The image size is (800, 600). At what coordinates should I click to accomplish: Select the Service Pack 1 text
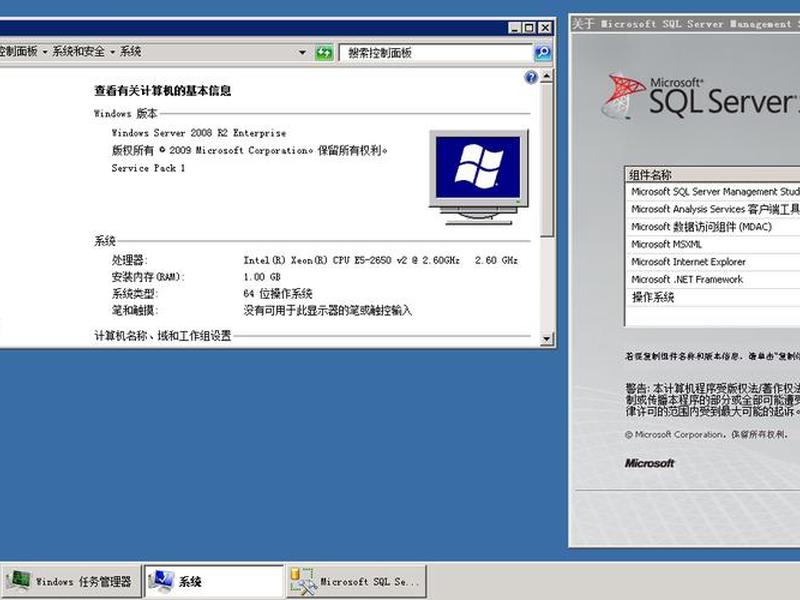pos(148,168)
